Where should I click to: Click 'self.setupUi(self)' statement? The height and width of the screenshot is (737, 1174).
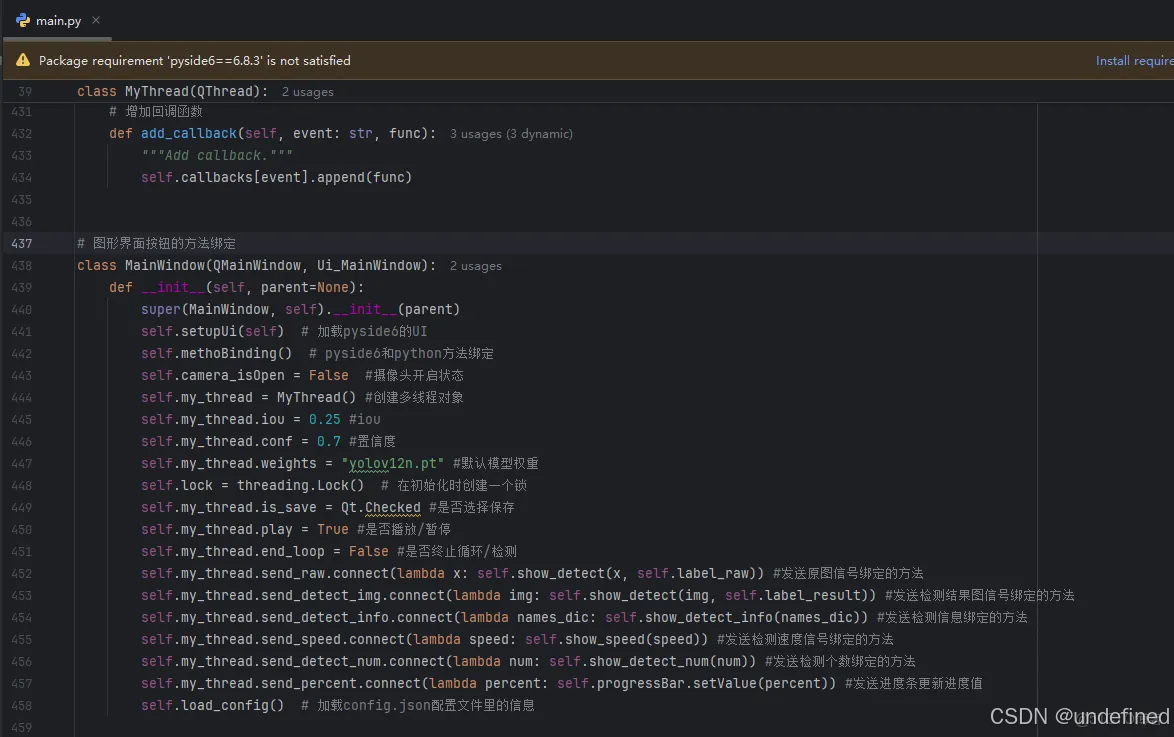[x=213, y=331]
